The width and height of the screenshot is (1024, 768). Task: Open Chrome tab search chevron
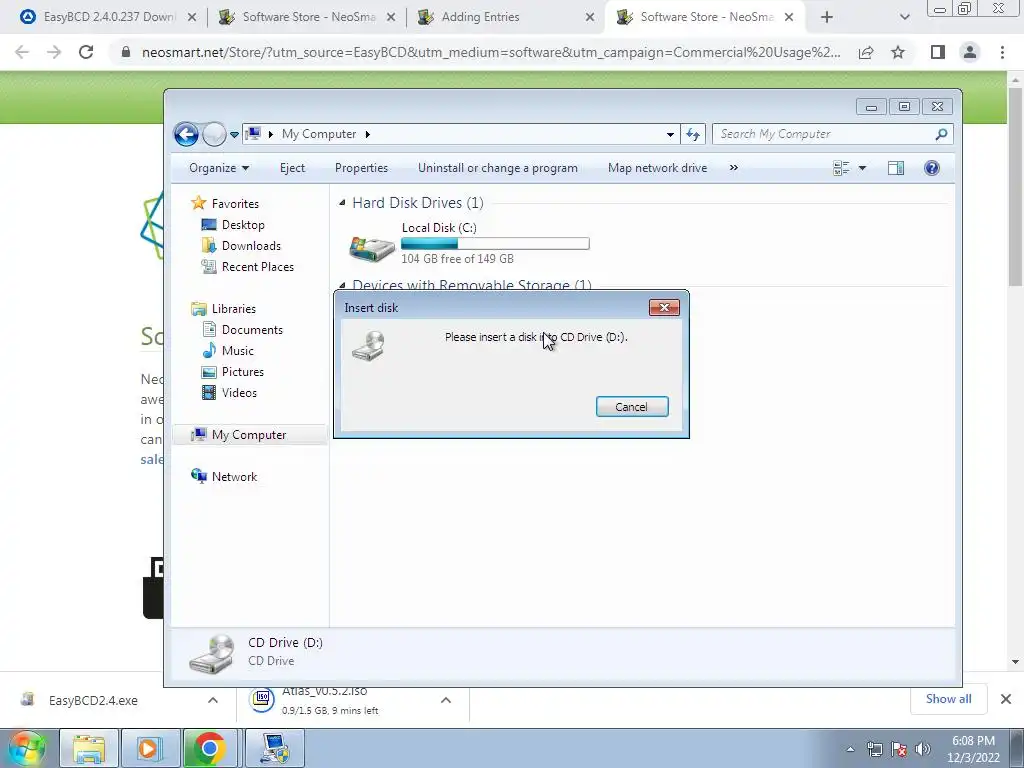904,18
